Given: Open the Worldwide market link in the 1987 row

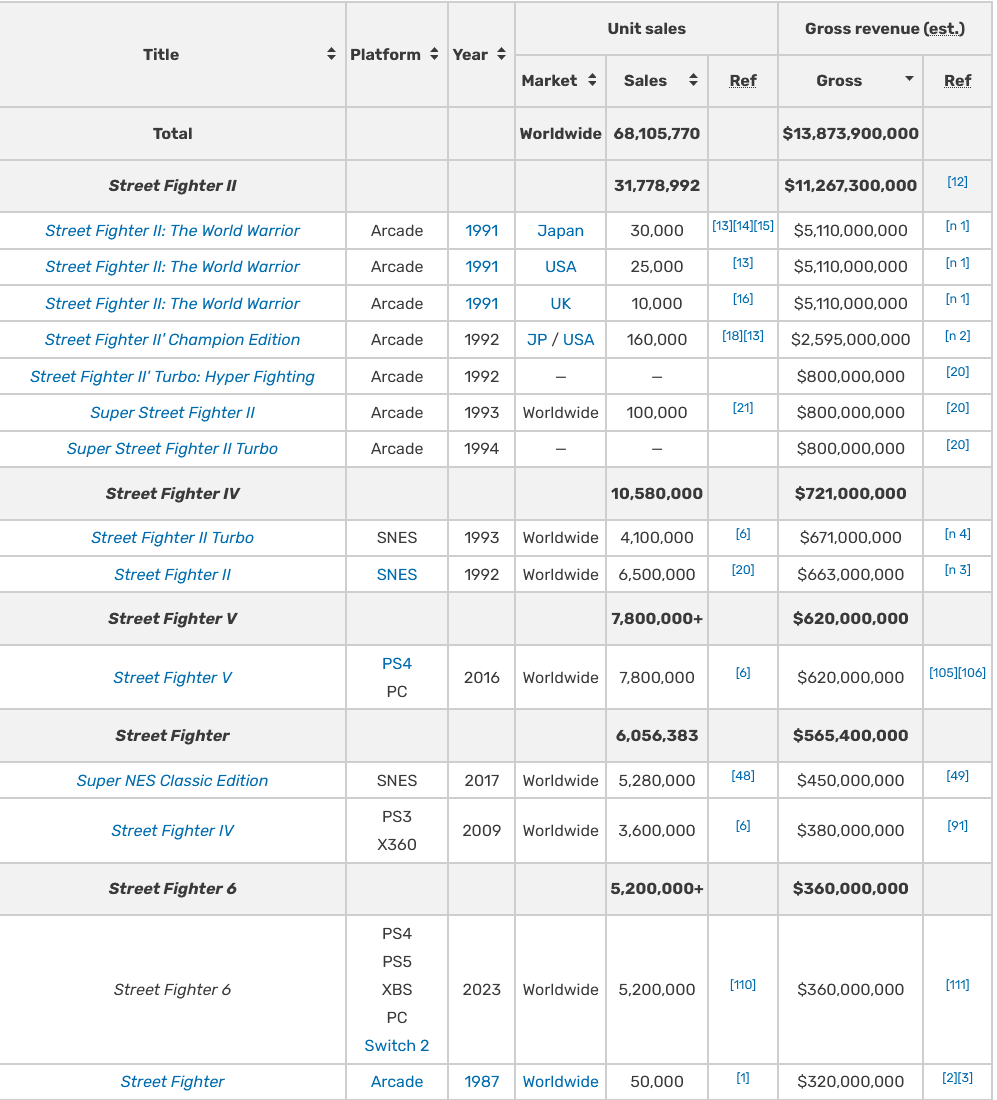Looking at the screenshot, I should point(560,1082).
